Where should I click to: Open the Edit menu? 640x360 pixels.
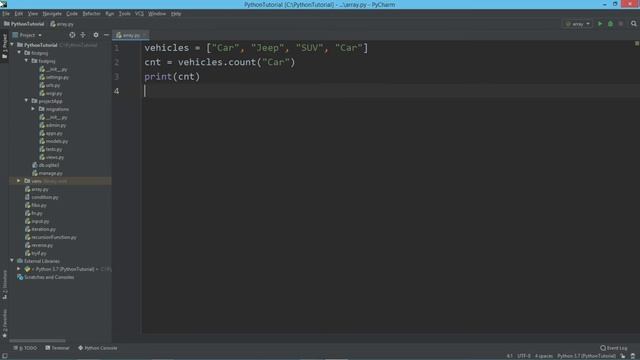(x=19, y=14)
